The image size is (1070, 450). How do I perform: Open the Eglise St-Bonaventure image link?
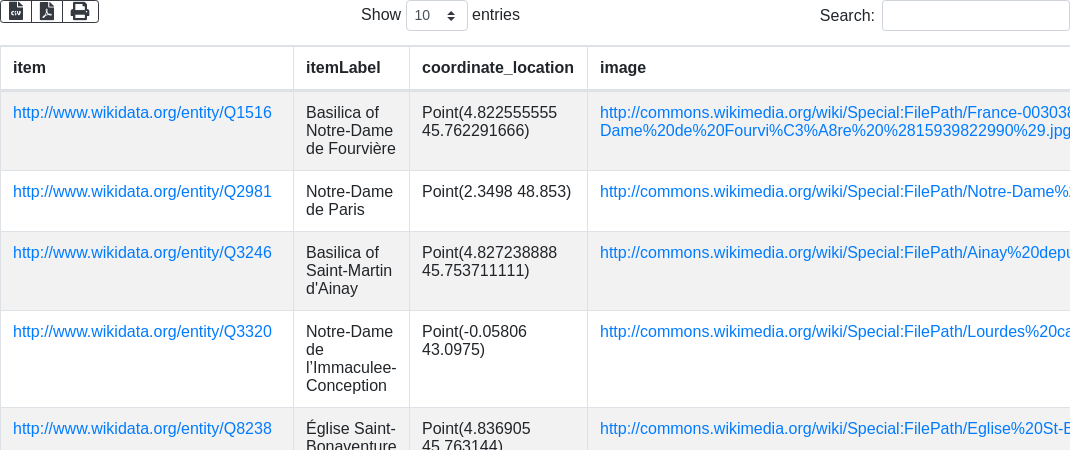(x=834, y=429)
